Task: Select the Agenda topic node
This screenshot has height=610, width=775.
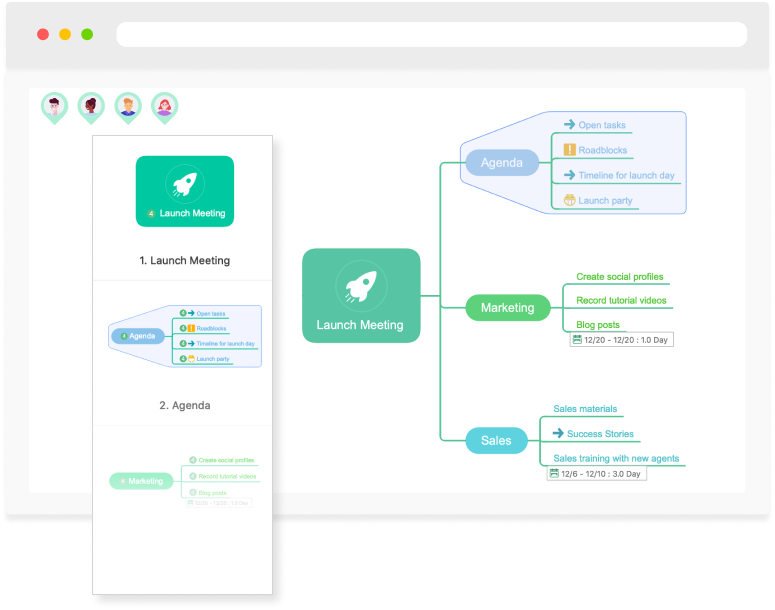Action: pos(501,163)
